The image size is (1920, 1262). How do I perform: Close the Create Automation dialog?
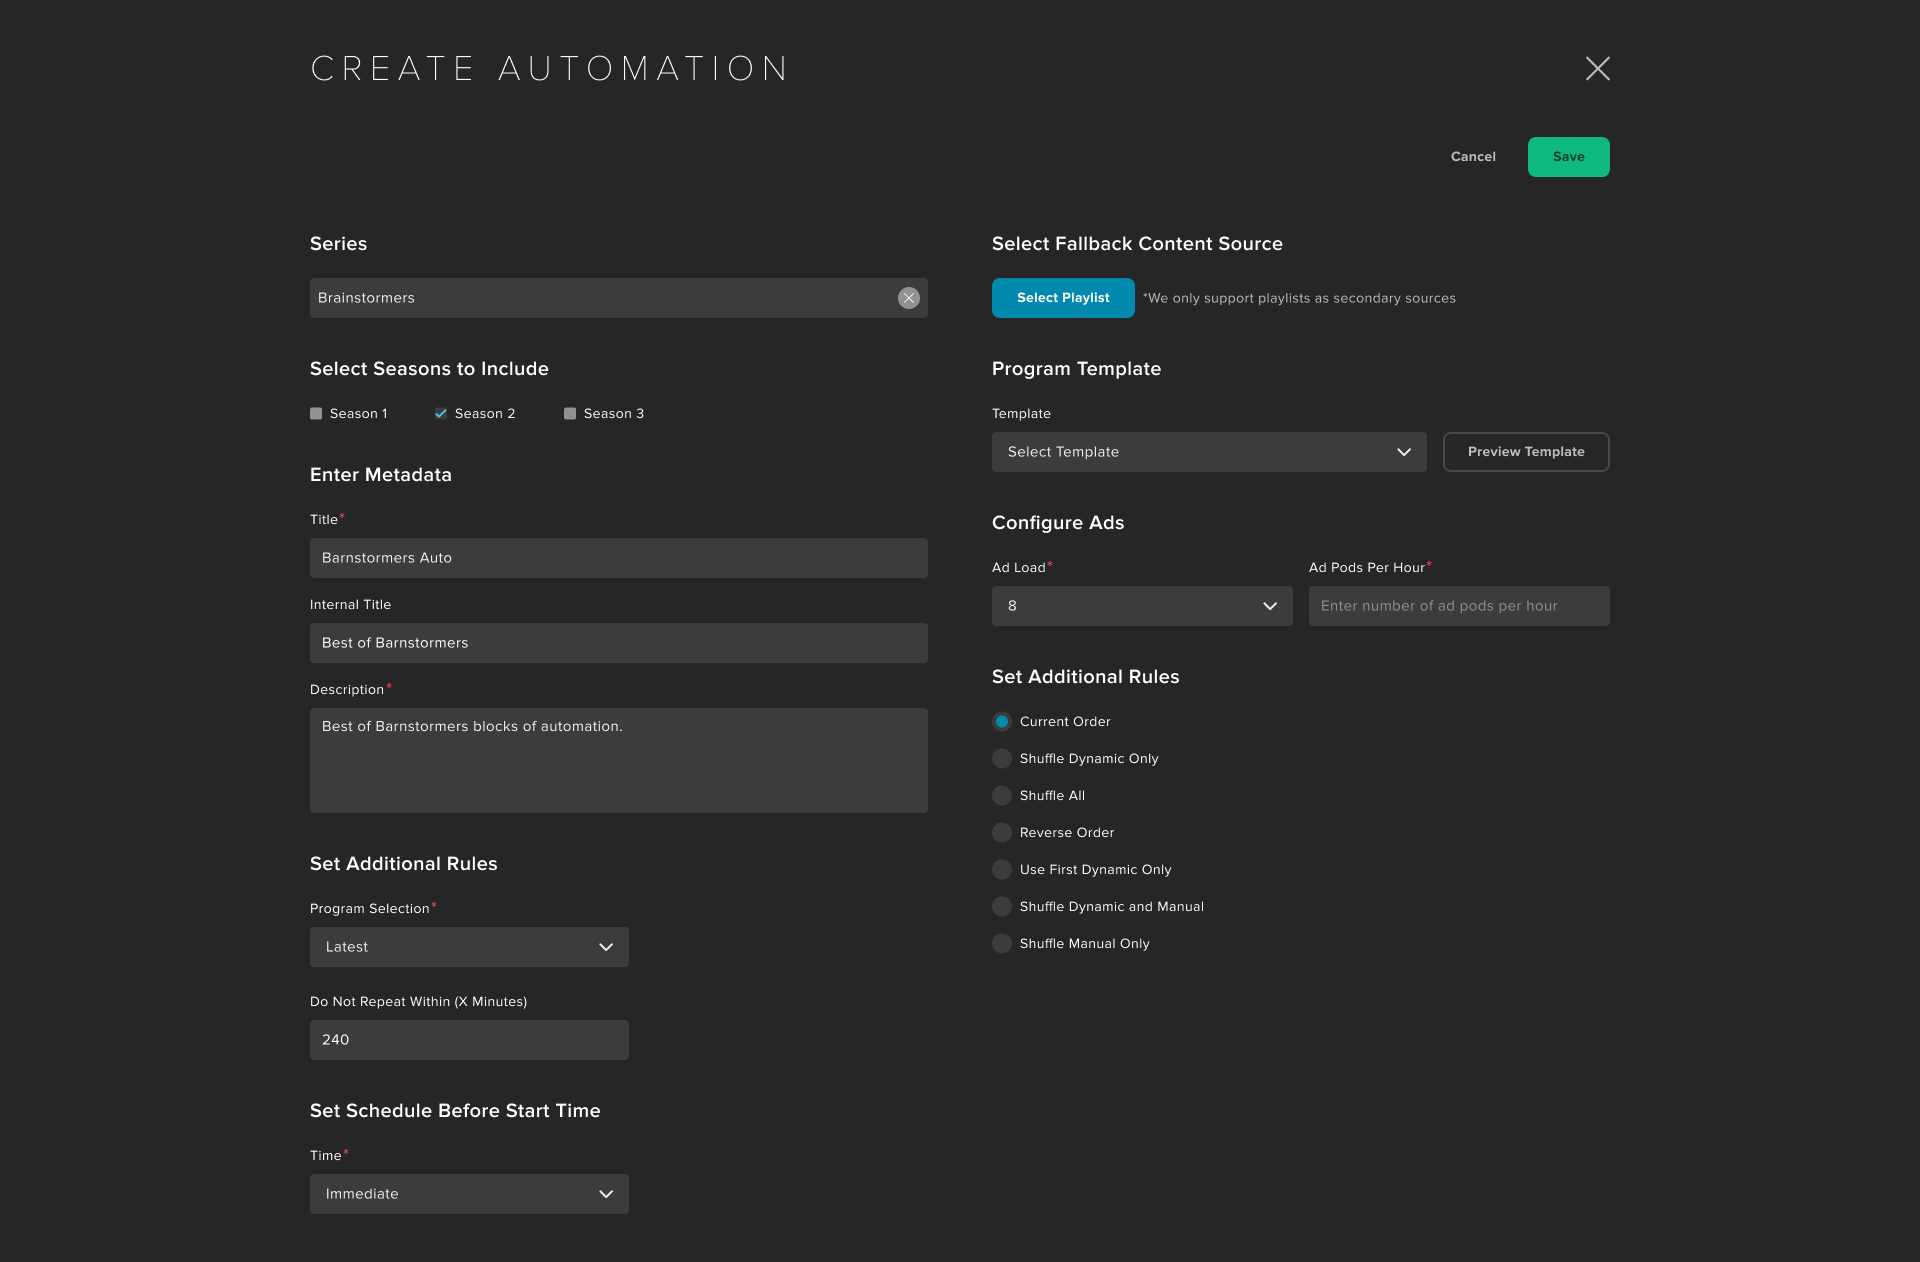click(1597, 68)
